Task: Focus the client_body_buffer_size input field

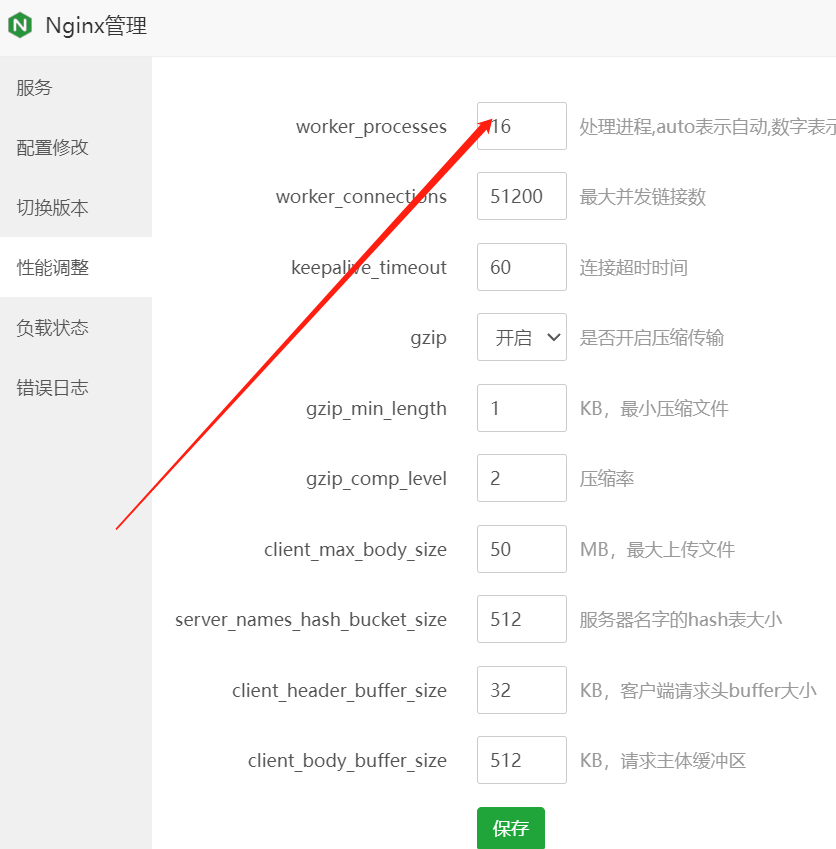Action: click(x=522, y=761)
